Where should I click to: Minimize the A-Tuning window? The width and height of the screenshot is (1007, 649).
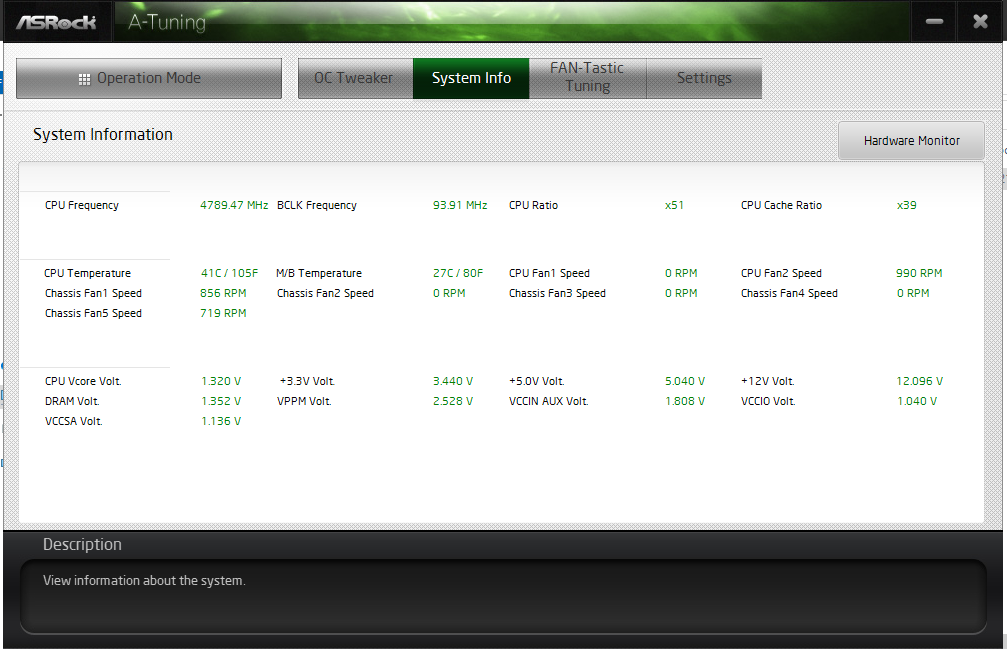click(934, 21)
